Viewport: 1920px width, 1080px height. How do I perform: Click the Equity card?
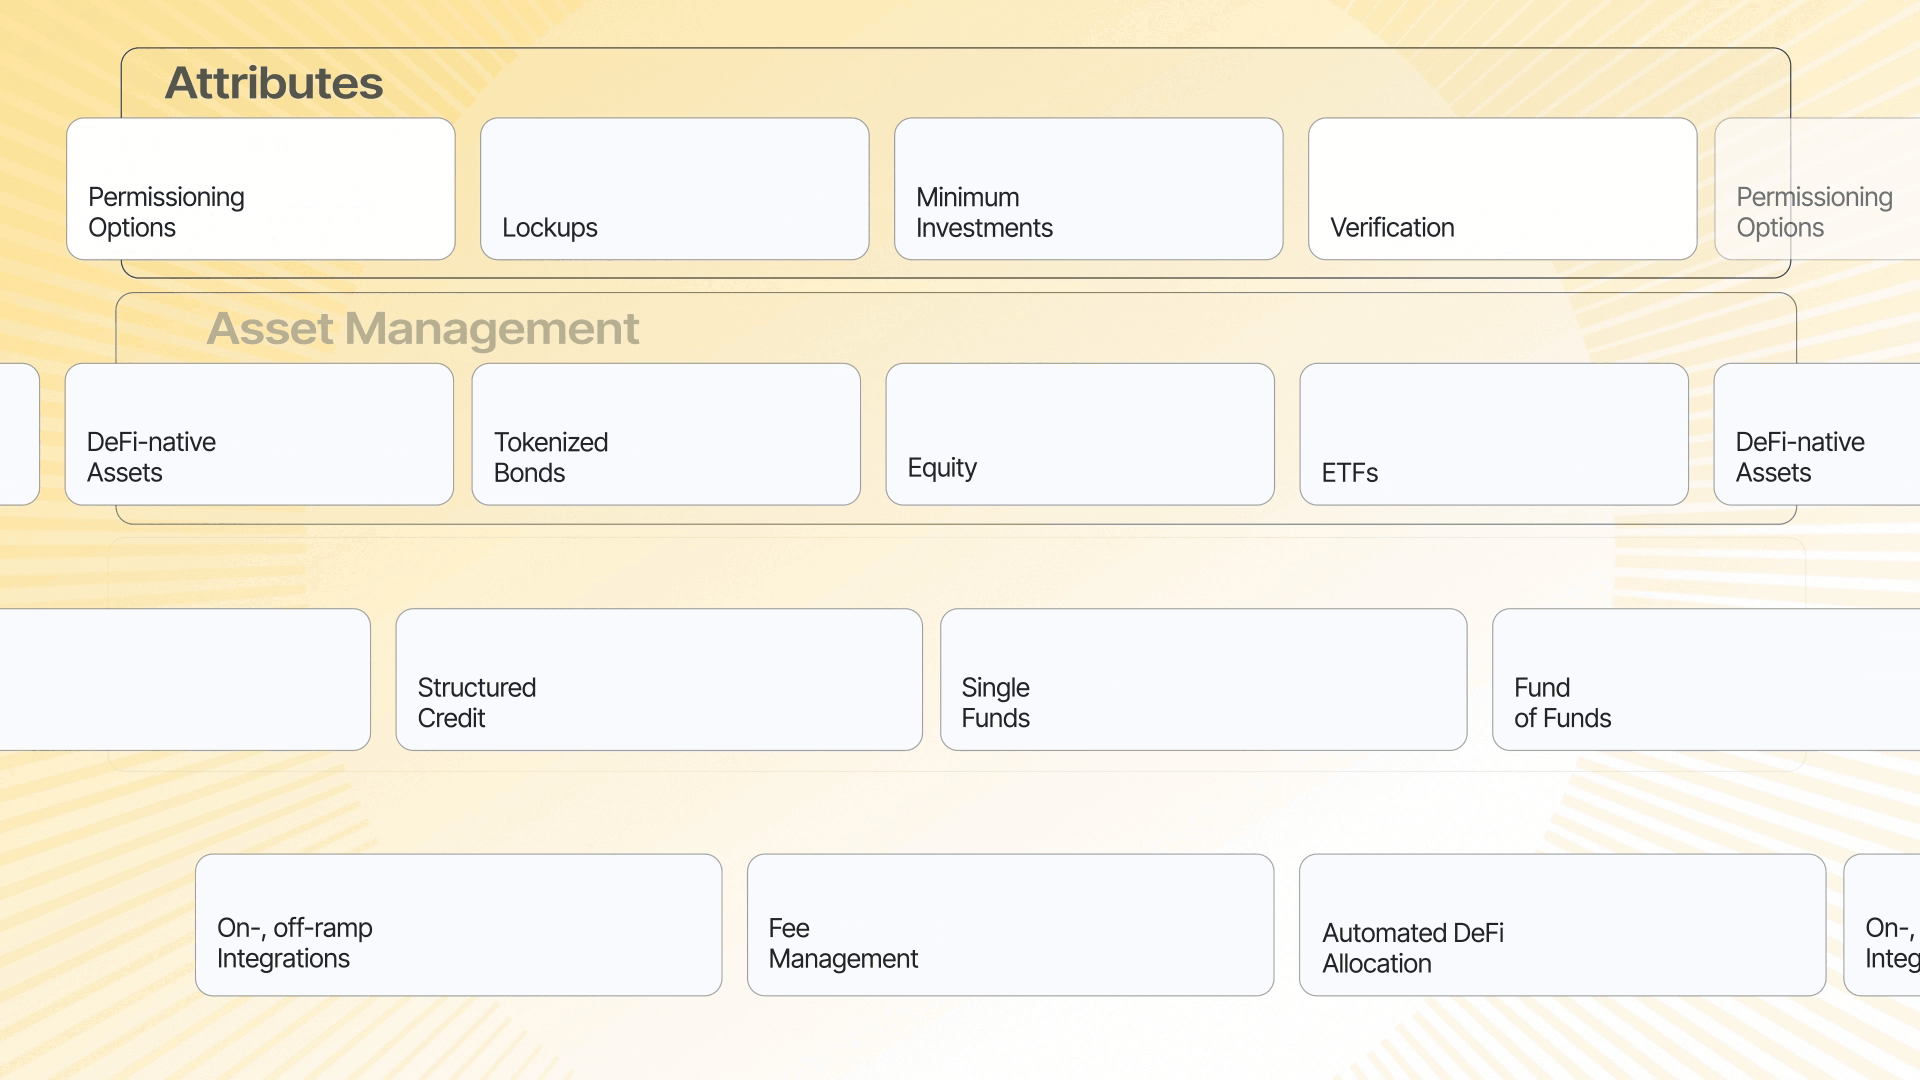pyautogui.click(x=1080, y=434)
